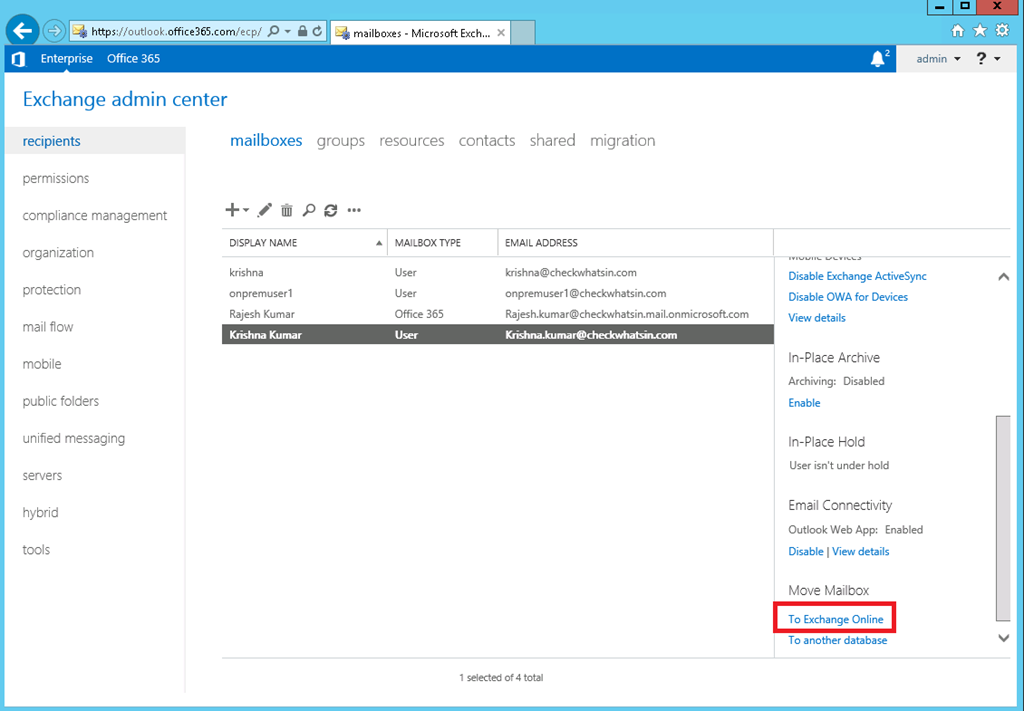Sort by the DISPLAY NAME column header
1024x711 pixels.
point(304,243)
